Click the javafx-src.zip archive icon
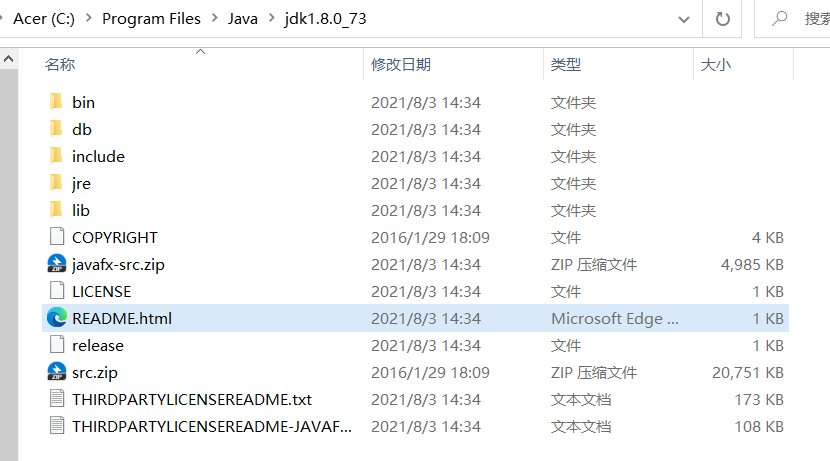 click(x=57, y=264)
